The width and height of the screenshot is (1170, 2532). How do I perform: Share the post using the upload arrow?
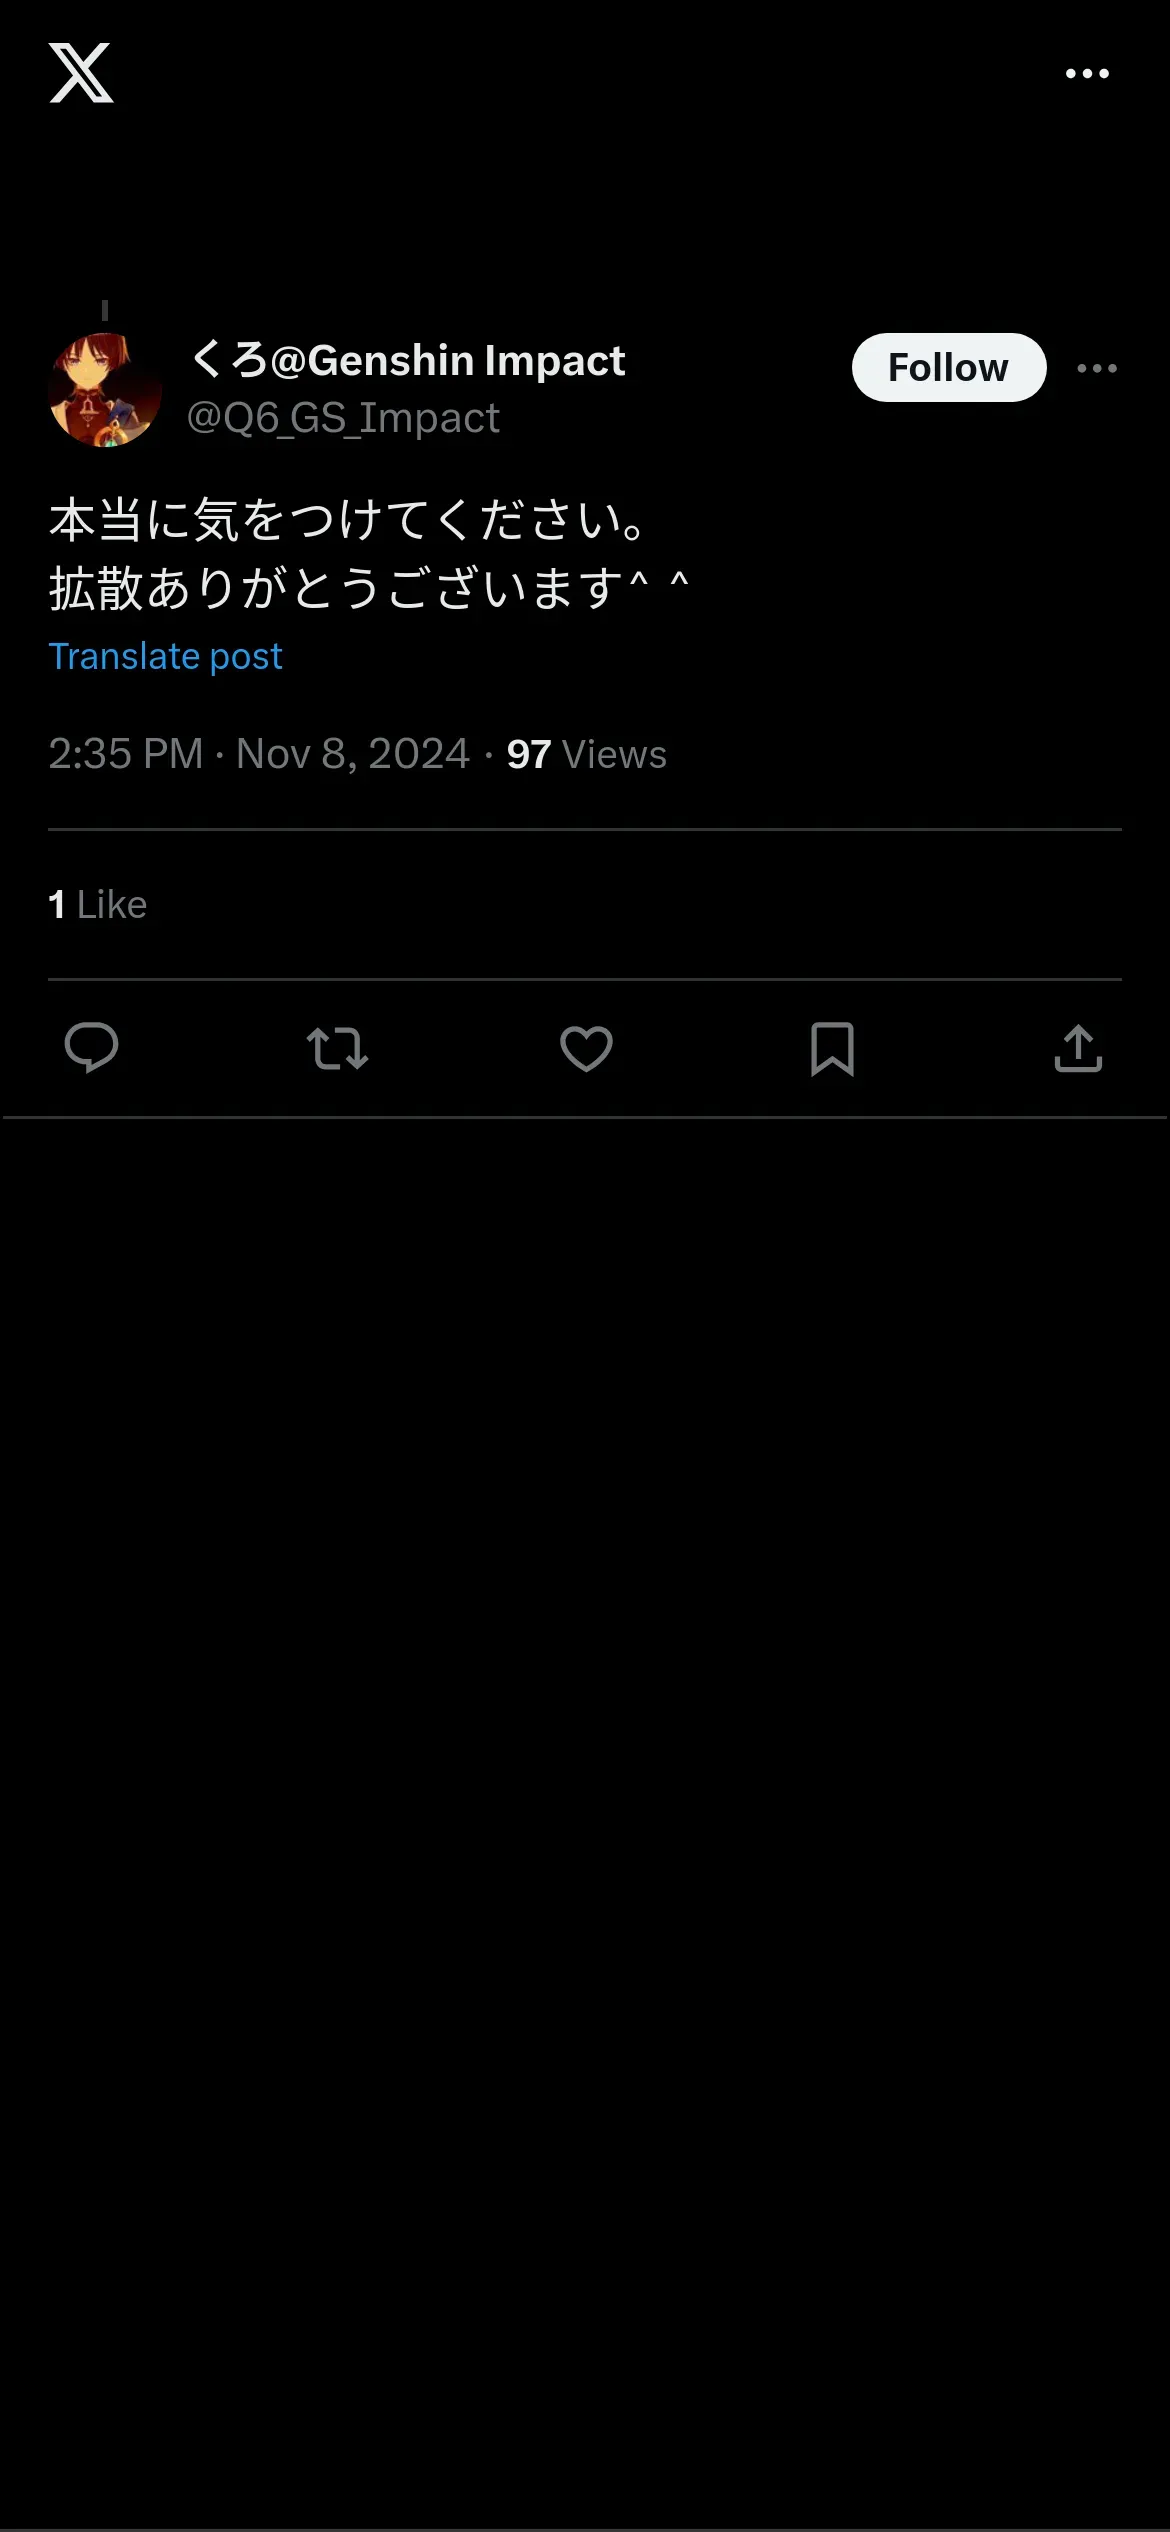[x=1078, y=1048]
